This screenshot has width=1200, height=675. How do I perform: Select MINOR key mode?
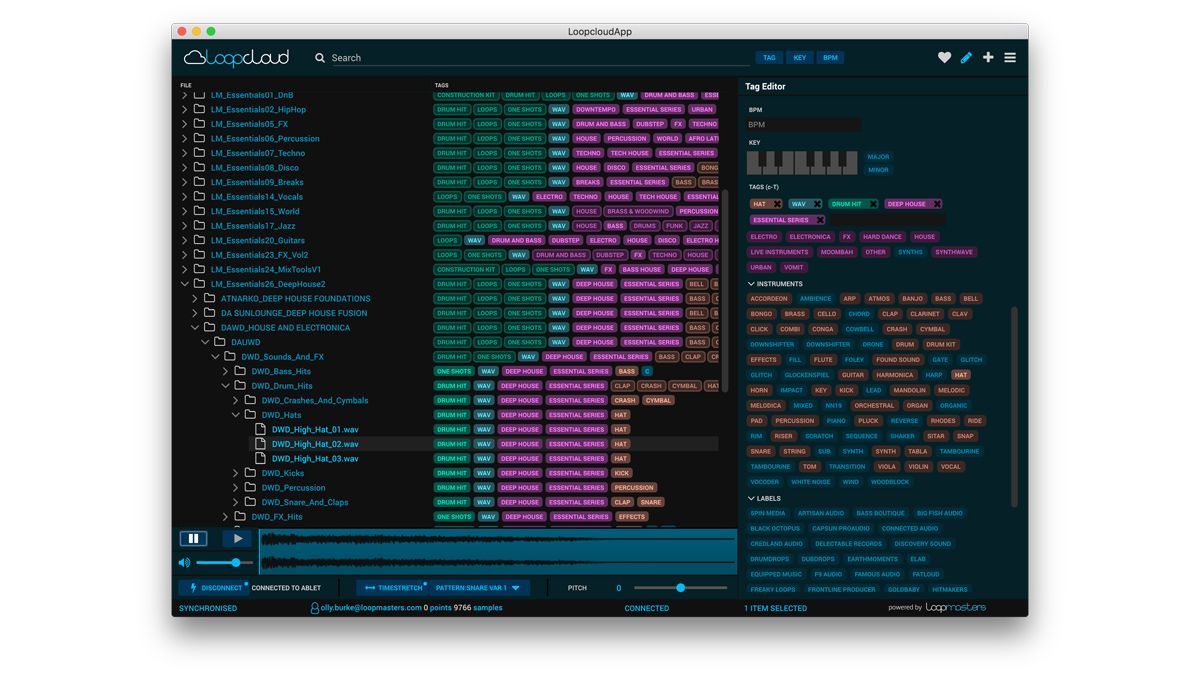click(x=878, y=170)
